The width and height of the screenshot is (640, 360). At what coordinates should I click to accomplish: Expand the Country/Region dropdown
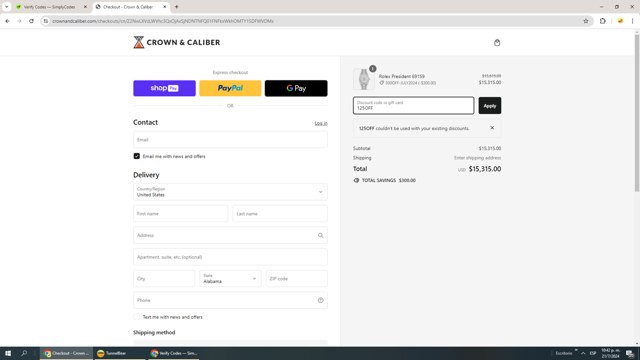pyautogui.click(x=230, y=192)
